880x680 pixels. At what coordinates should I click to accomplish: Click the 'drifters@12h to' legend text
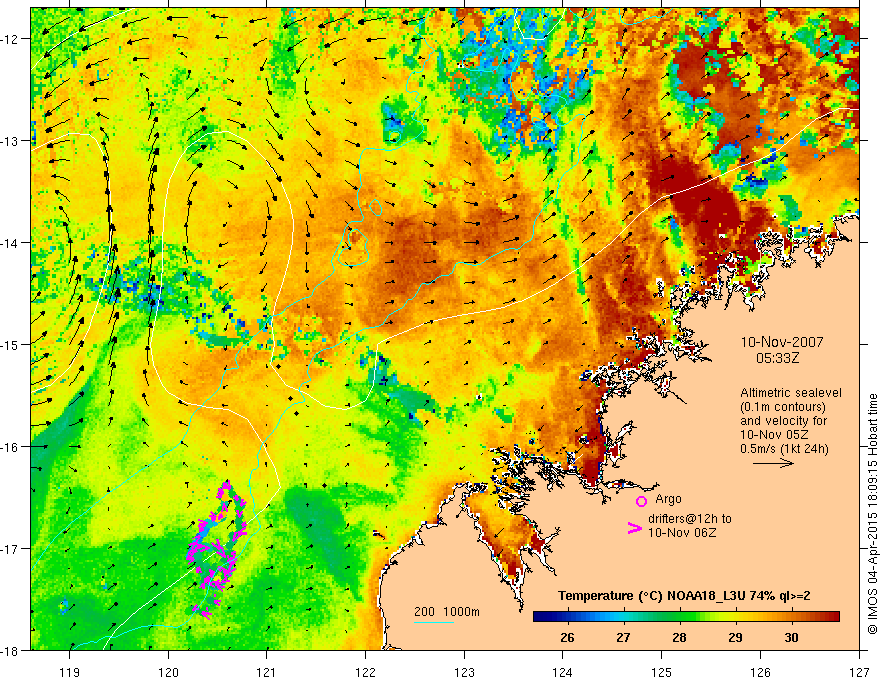[690, 518]
